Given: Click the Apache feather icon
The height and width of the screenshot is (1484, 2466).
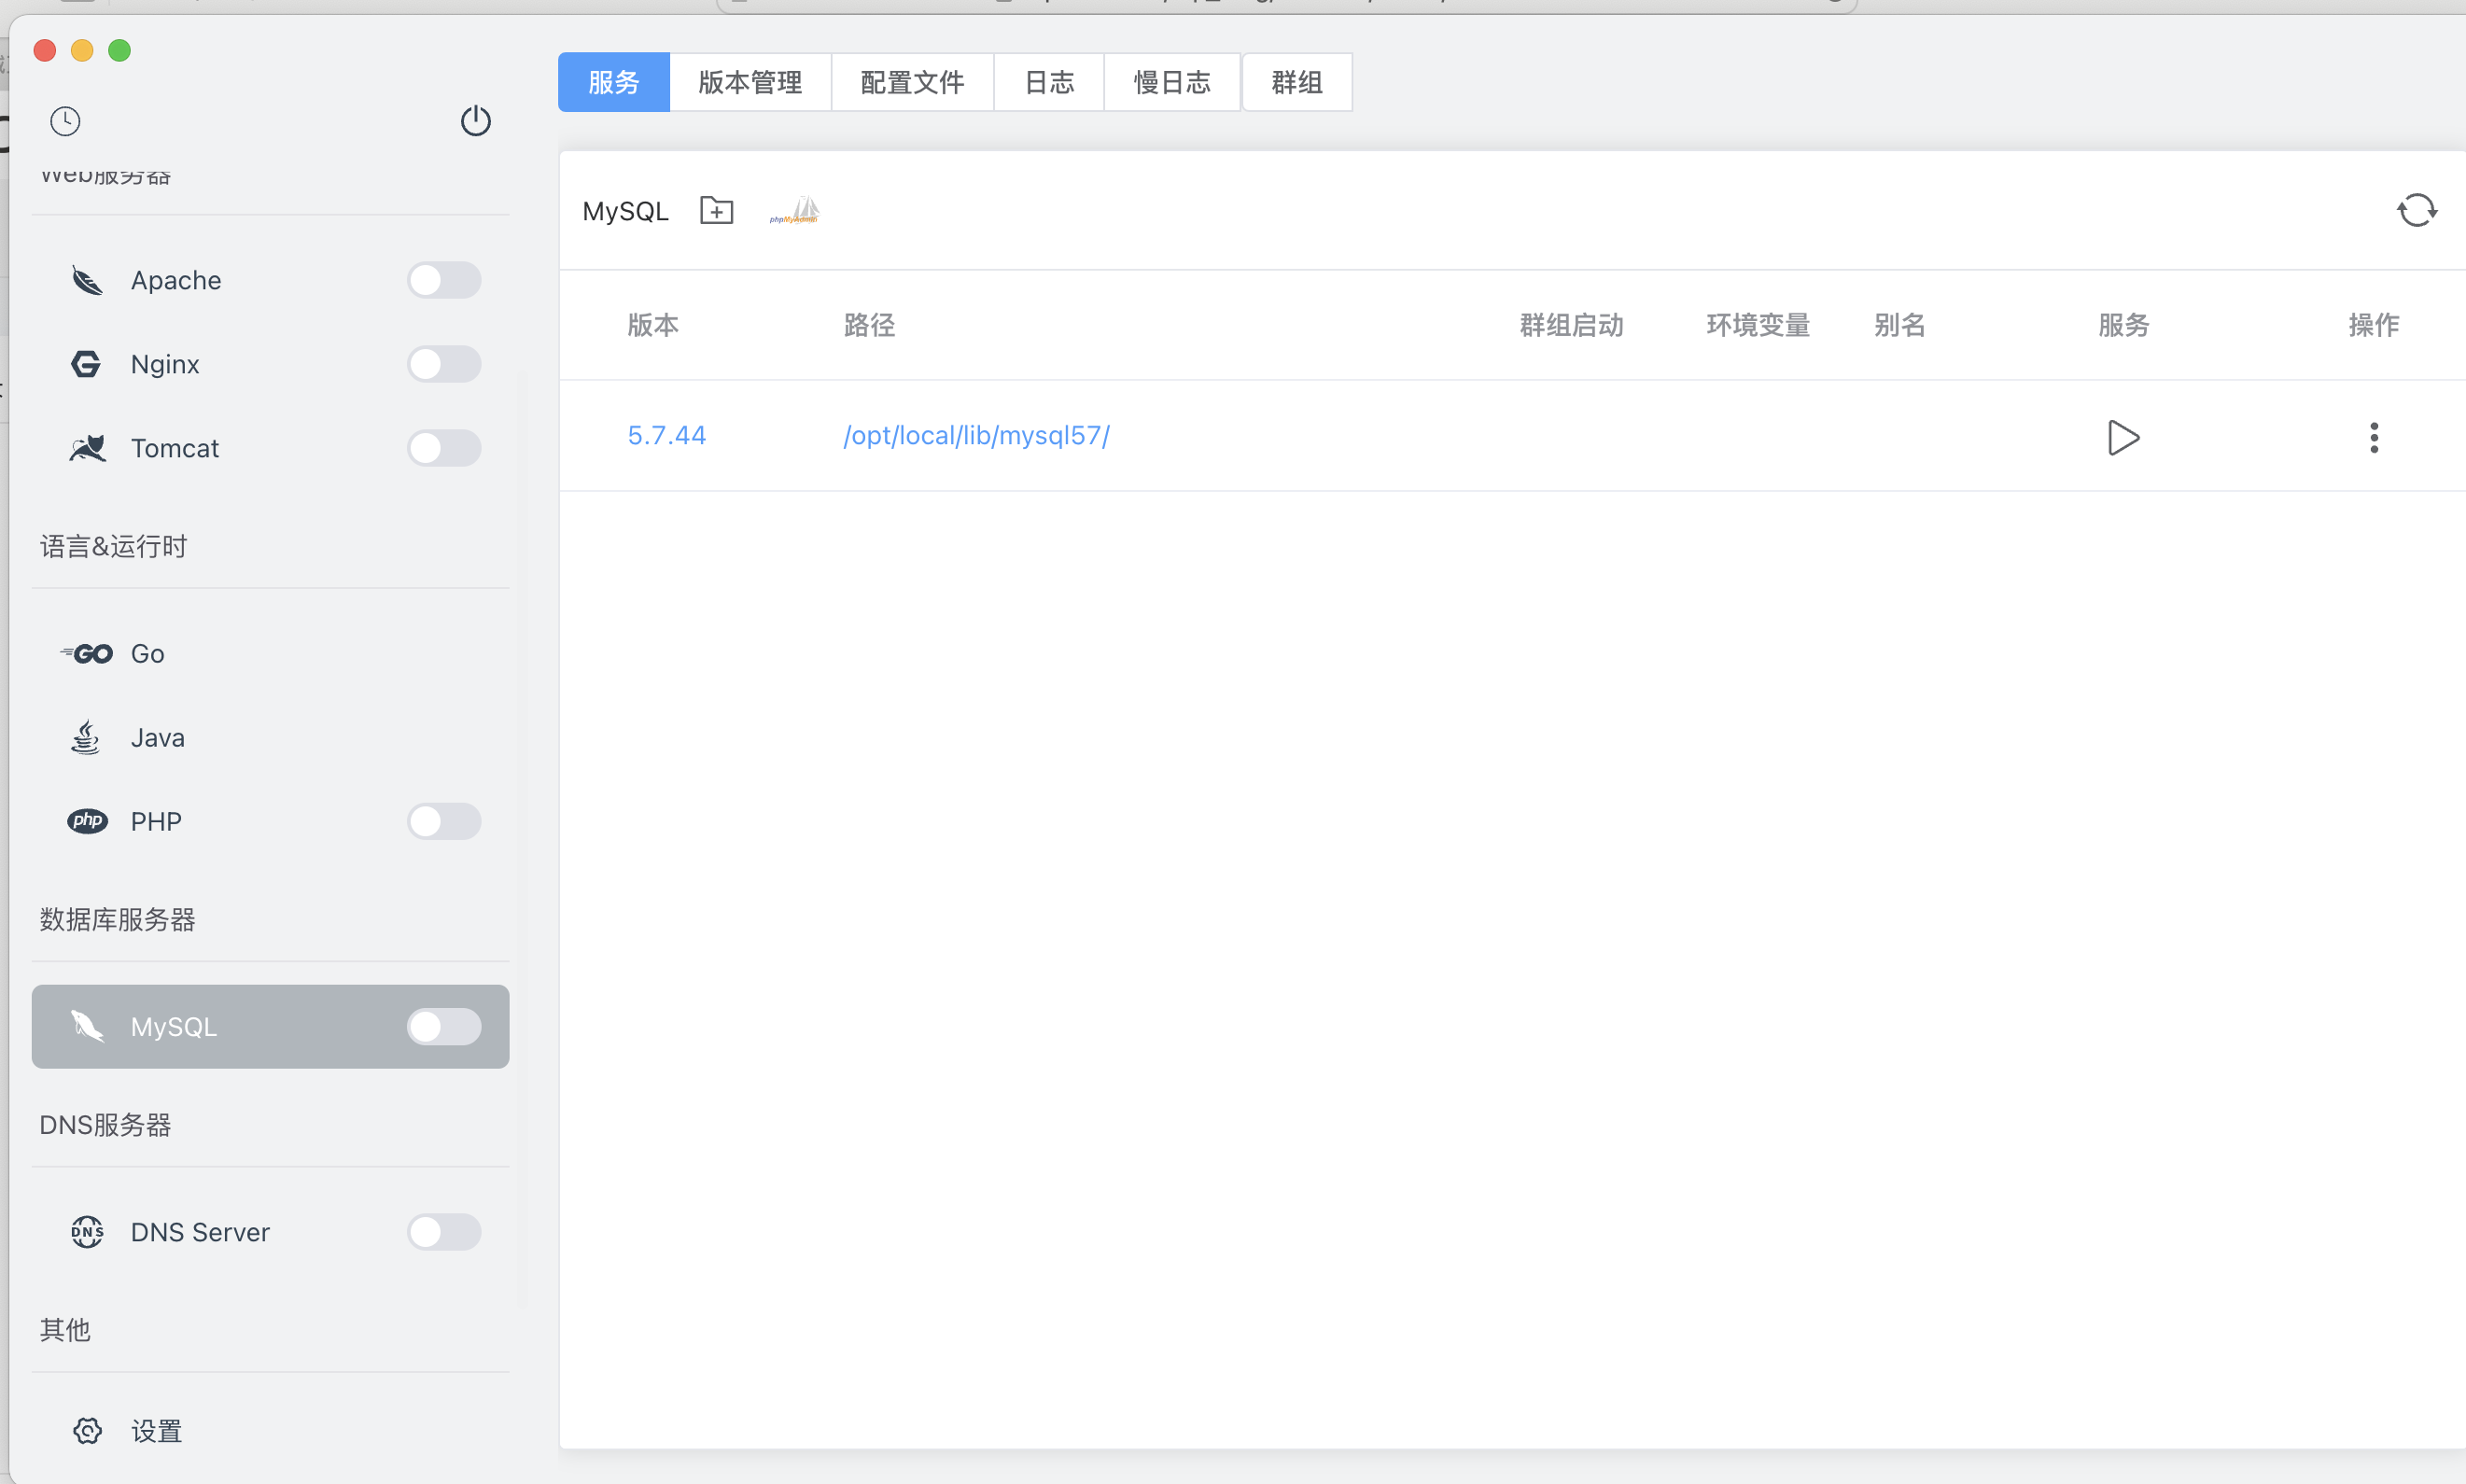Looking at the screenshot, I should tap(87, 281).
